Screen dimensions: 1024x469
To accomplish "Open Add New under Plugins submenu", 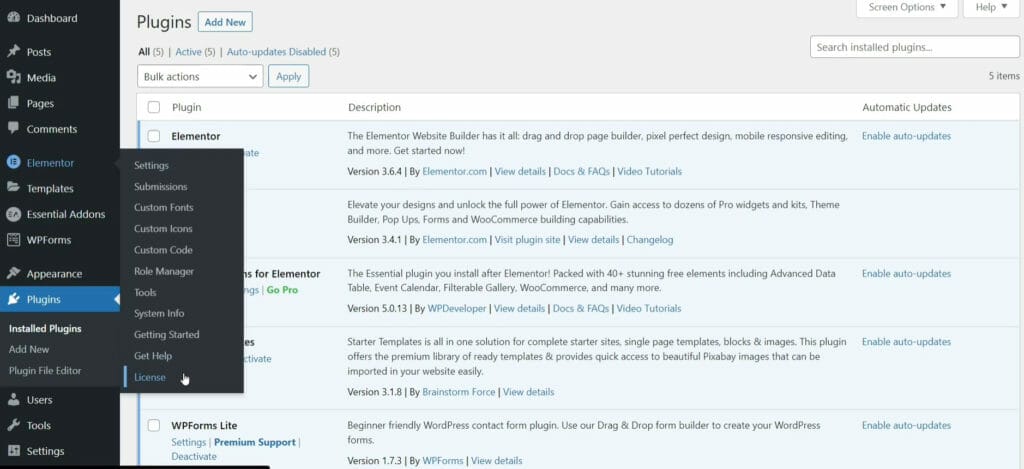I will pyautogui.click(x=29, y=349).
